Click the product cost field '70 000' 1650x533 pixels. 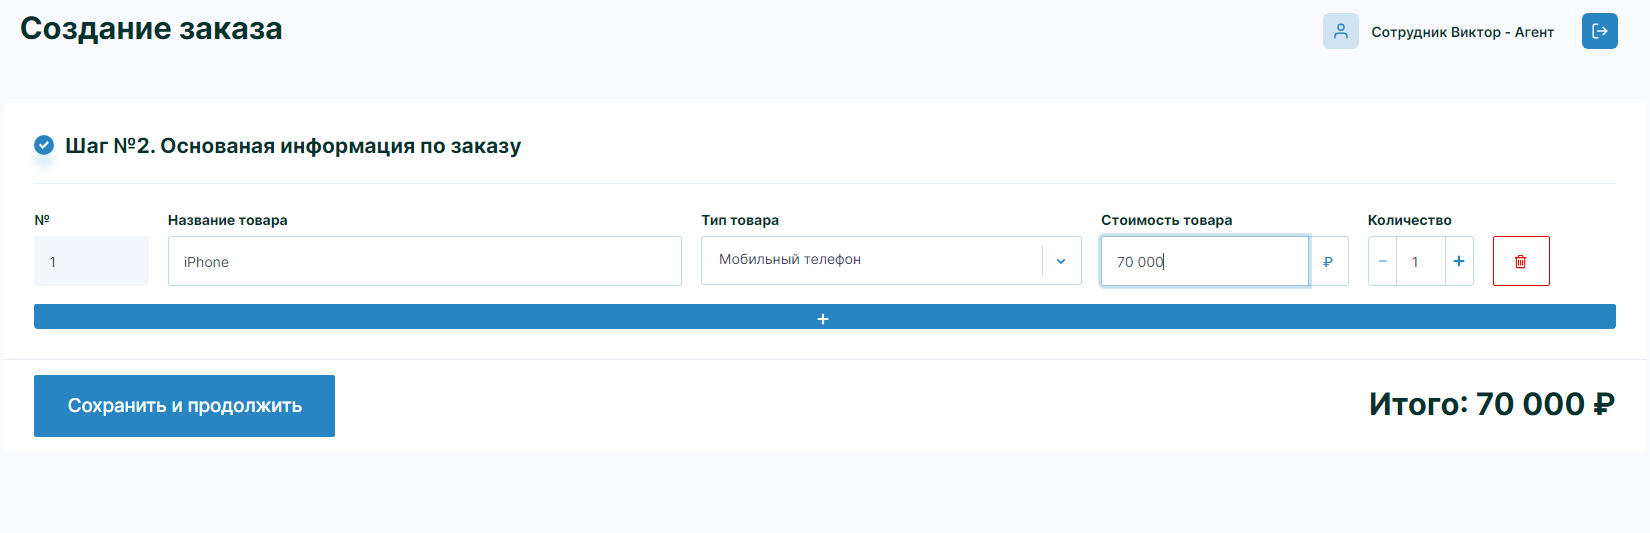pyautogui.click(x=1204, y=261)
